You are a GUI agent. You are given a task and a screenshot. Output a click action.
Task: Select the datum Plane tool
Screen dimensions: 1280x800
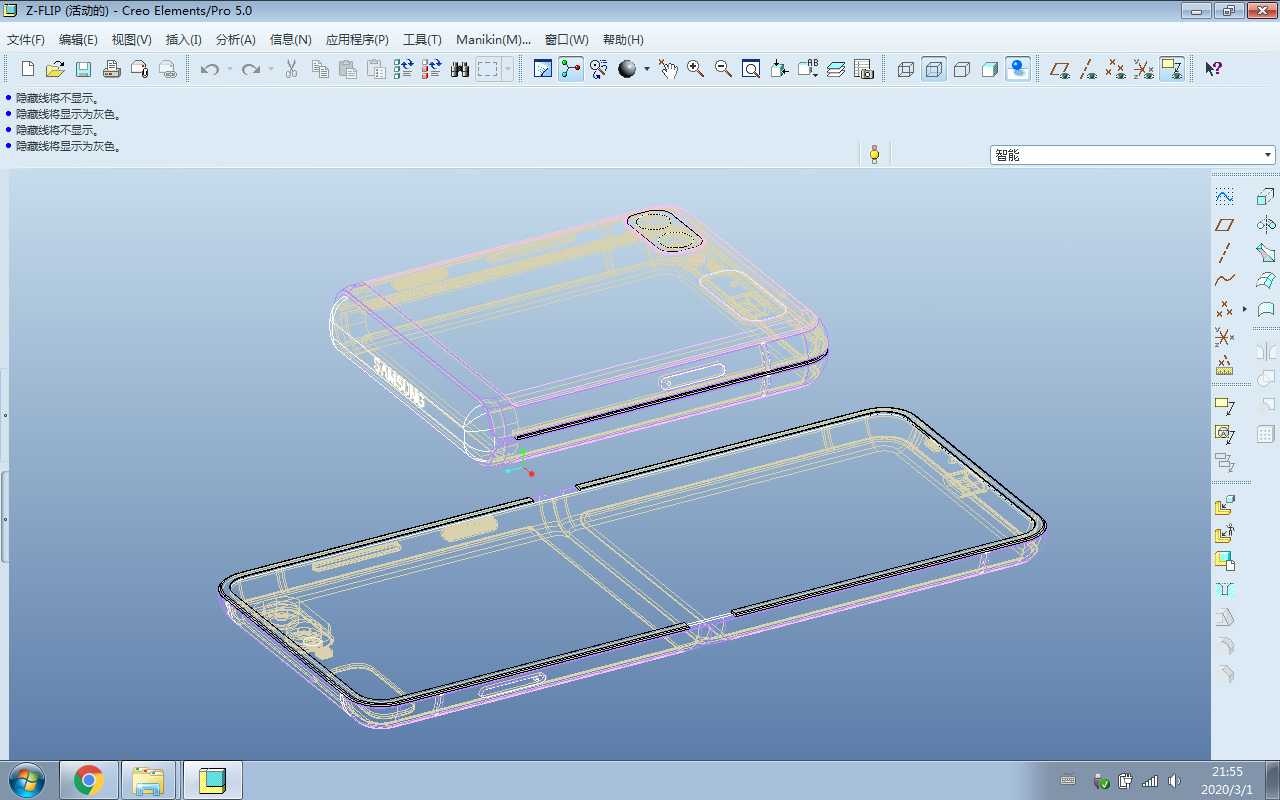click(x=1224, y=225)
